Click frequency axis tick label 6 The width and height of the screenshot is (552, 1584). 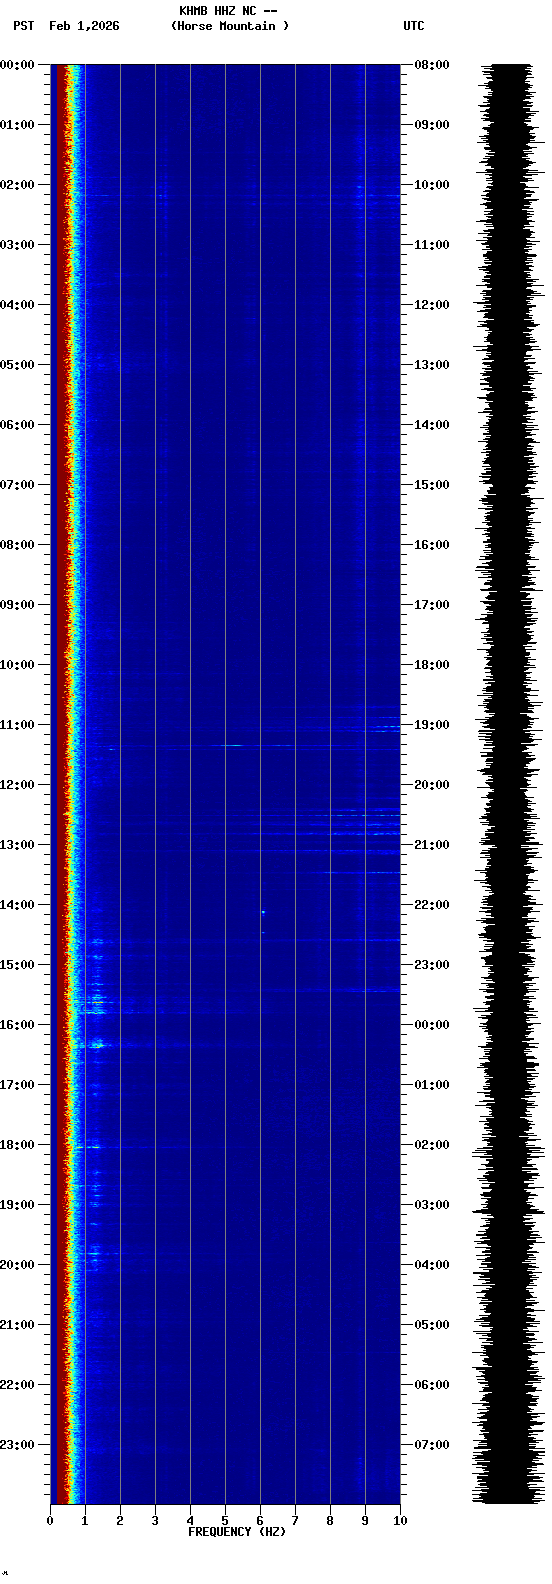[x=260, y=1521]
